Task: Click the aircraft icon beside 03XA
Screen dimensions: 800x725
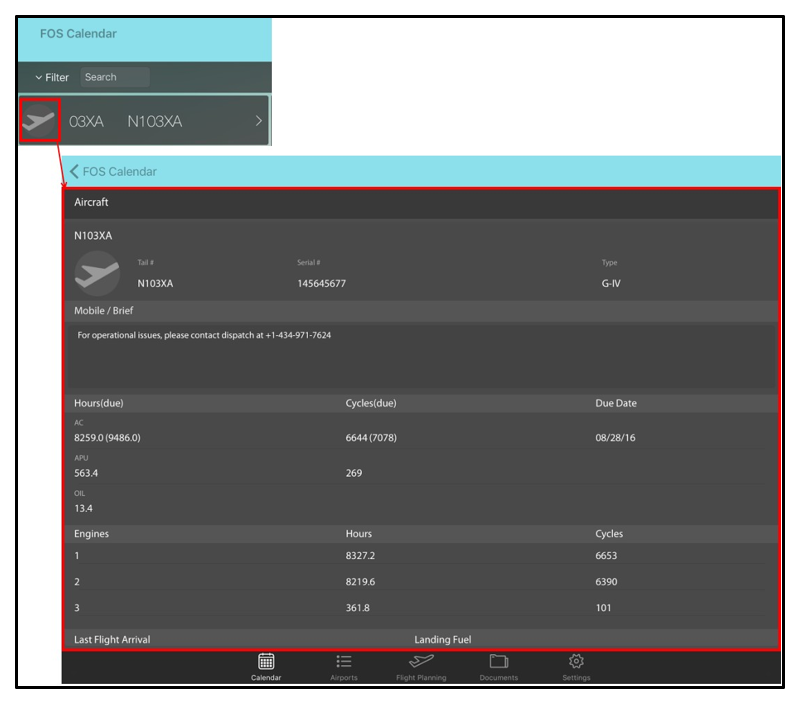Action: coord(40,121)
